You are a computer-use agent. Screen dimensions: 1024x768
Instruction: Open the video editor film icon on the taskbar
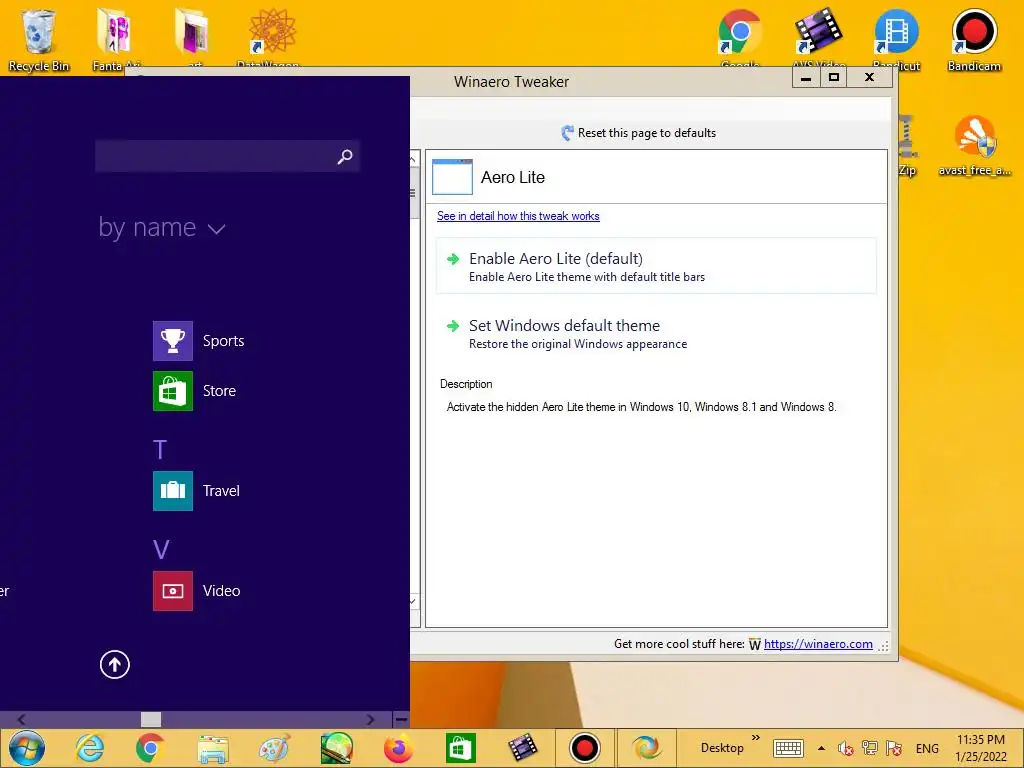522,748
